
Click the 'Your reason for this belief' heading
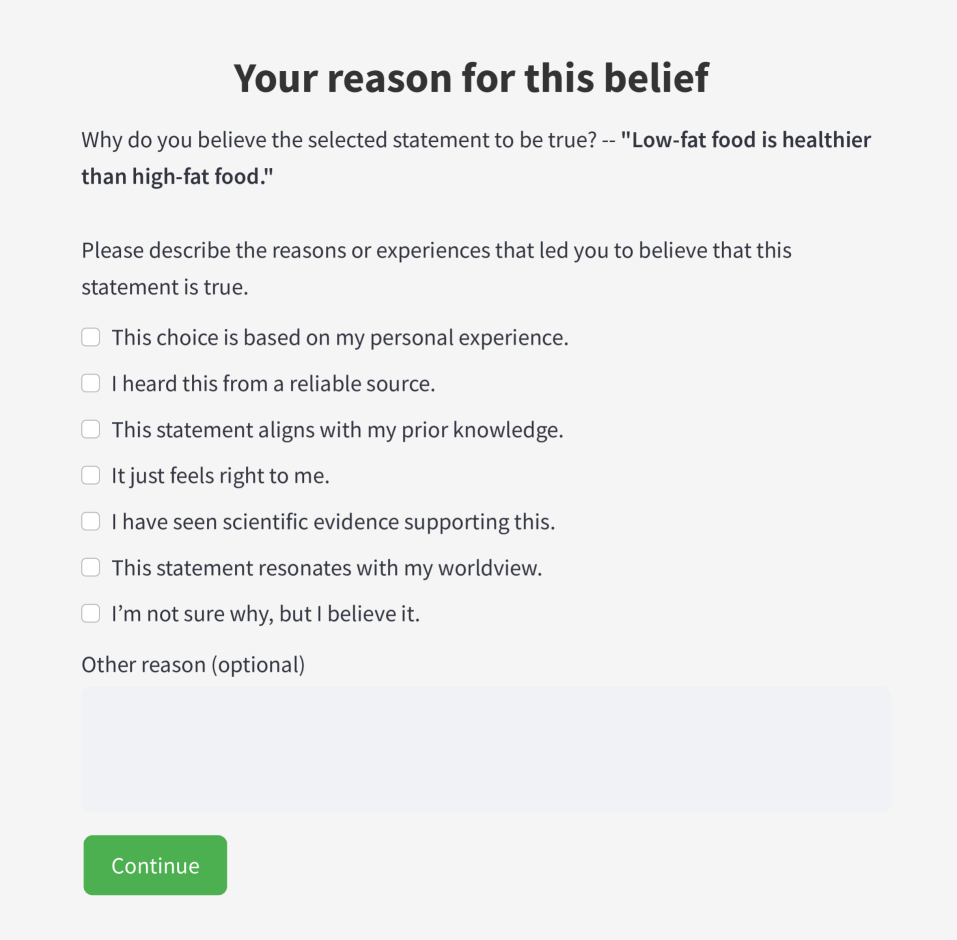pyautogui.click(x=471, y=78)
